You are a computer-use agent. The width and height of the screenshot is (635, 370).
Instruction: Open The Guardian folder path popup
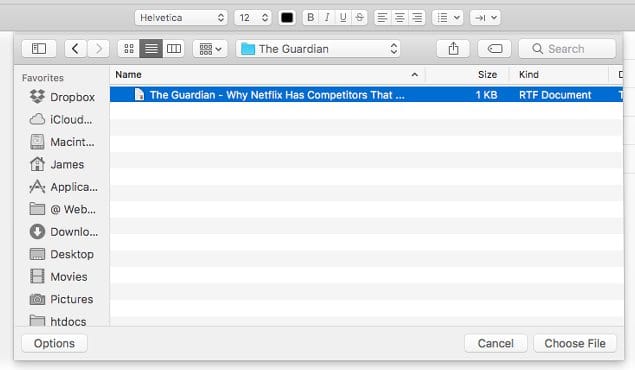(318, 49)
